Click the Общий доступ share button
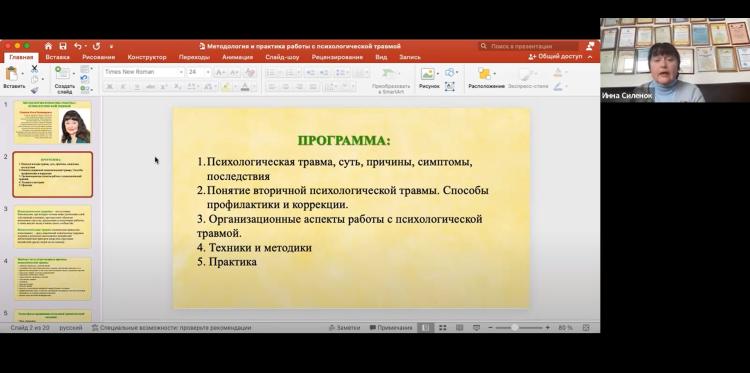This screenshot has height=373, width=750. point(555,56)
